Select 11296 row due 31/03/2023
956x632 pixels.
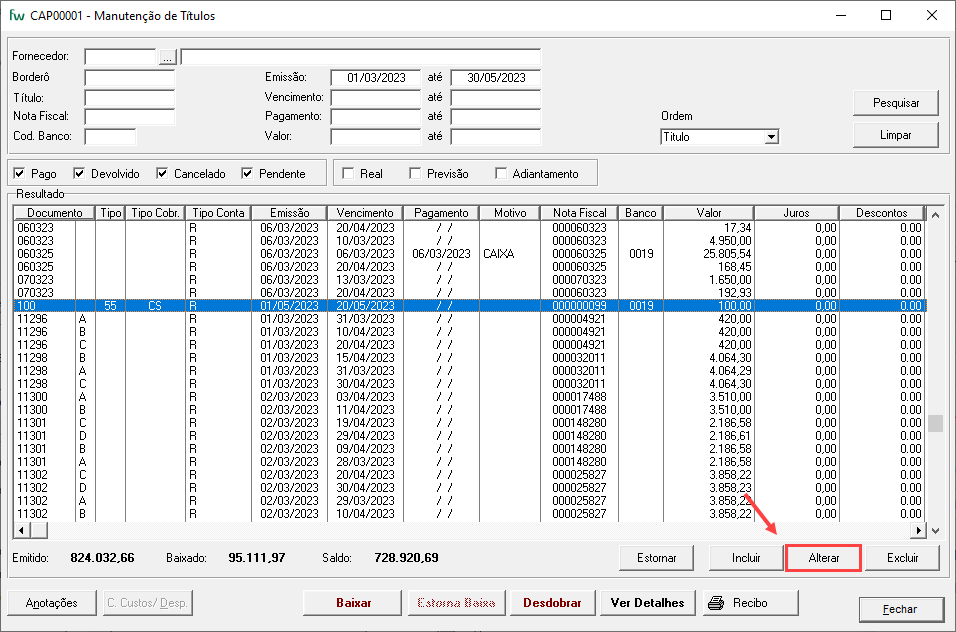click(x=470, y=319)
